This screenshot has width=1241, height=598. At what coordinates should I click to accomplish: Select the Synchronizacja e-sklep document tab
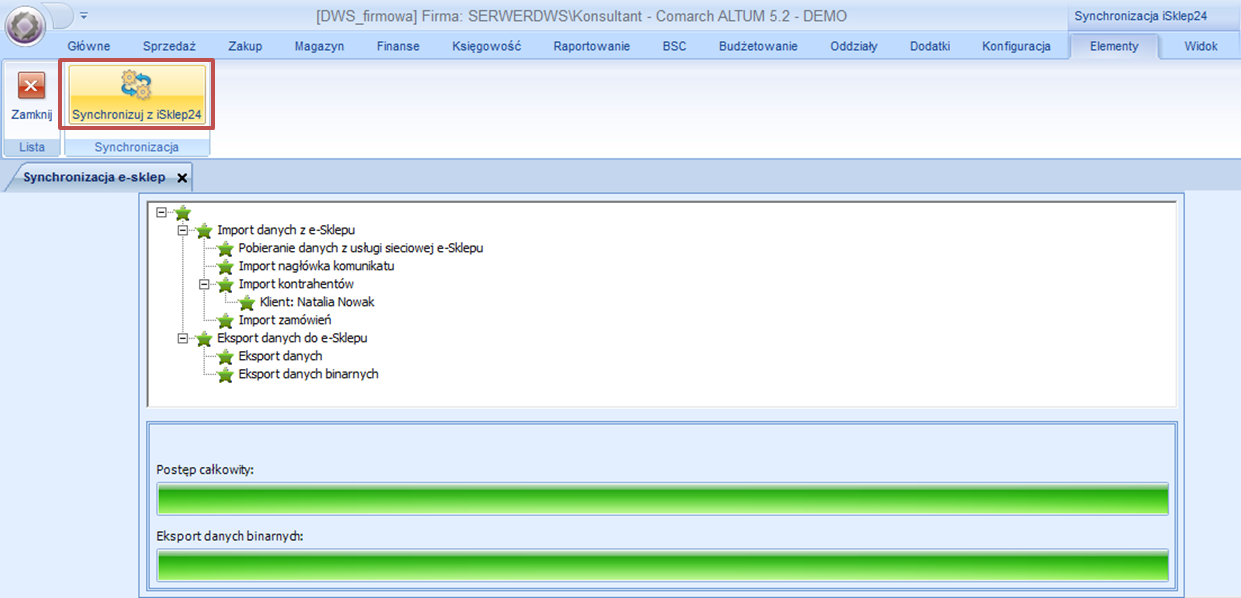pos(94,177)
